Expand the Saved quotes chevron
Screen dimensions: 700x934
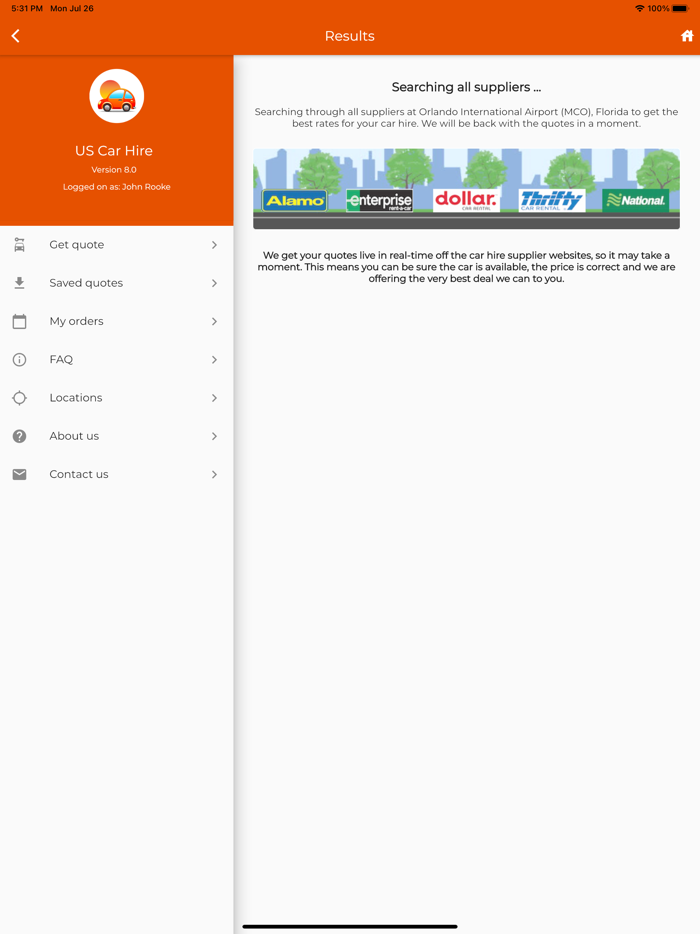(x=214, y=283)
